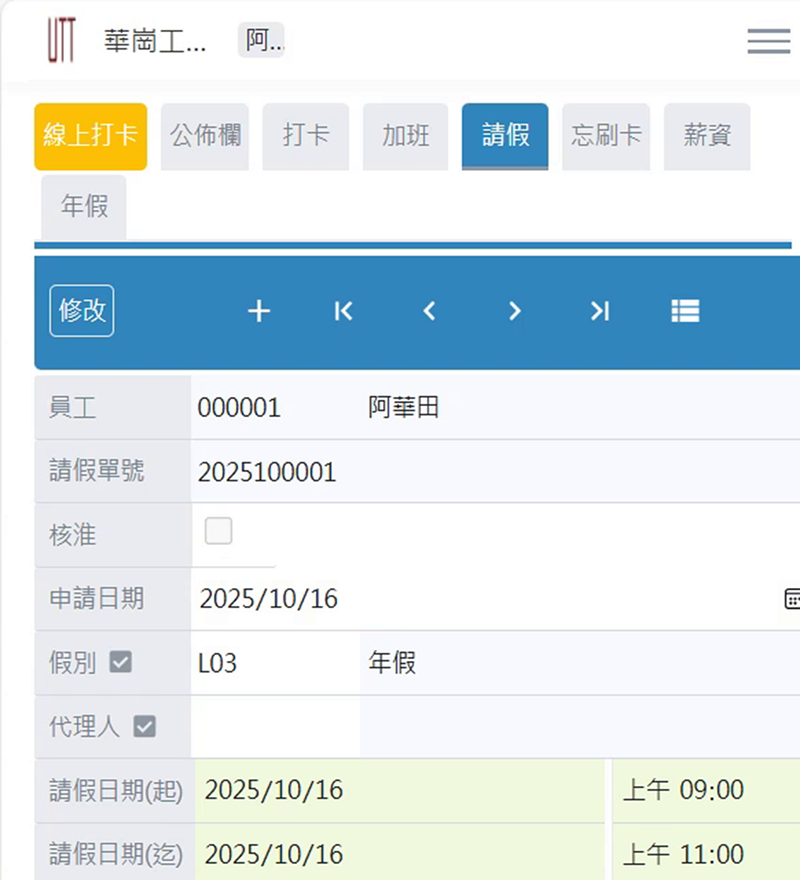Click the 員工 field label
800x880 pixels.
coord(72,407)
